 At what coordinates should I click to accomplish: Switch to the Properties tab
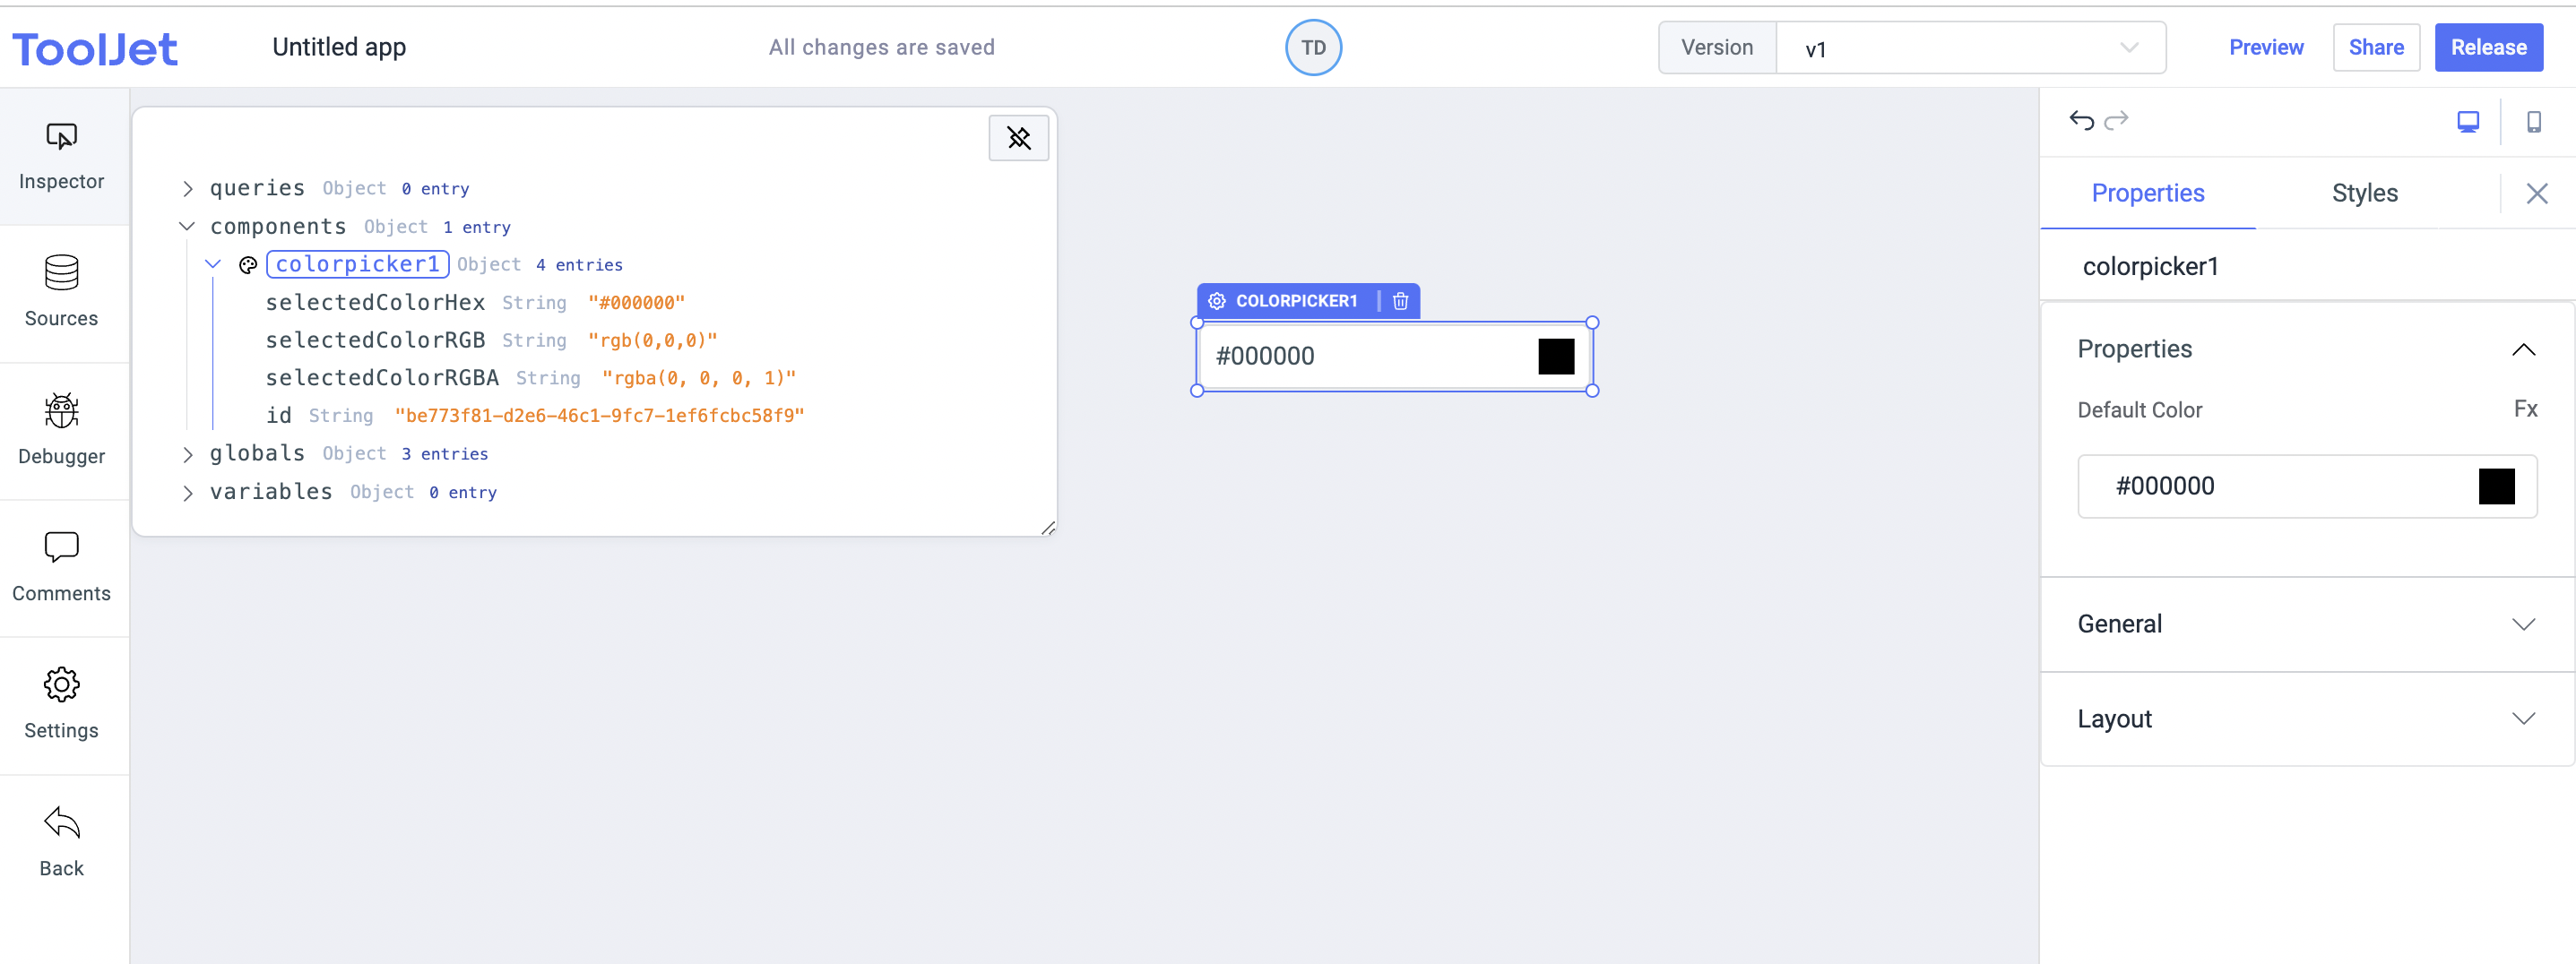2147,193
